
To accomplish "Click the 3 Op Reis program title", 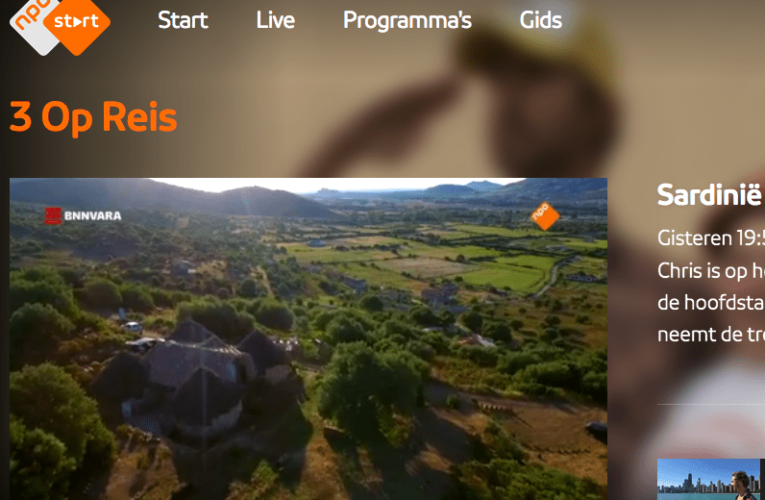I will (x=93, y=118).
